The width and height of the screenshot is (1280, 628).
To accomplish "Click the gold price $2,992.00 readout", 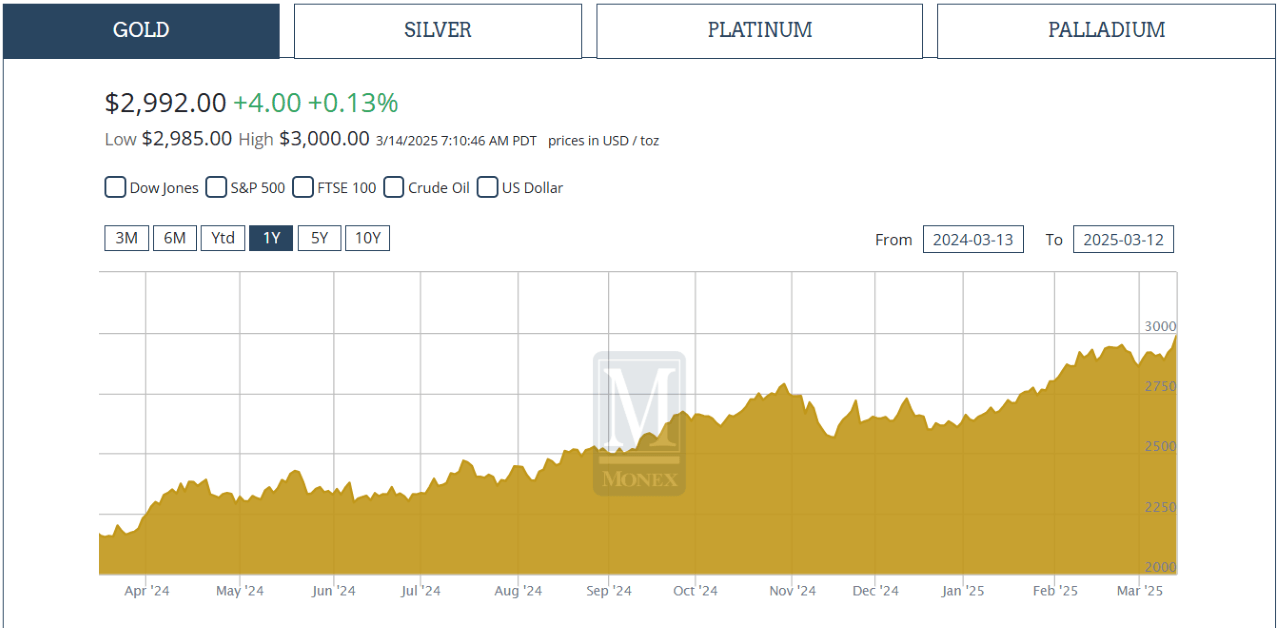I will pos(166,103).
